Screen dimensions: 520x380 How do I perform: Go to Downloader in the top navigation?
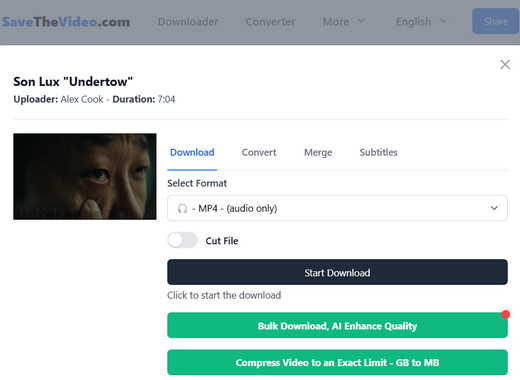[x=188, y=22]
